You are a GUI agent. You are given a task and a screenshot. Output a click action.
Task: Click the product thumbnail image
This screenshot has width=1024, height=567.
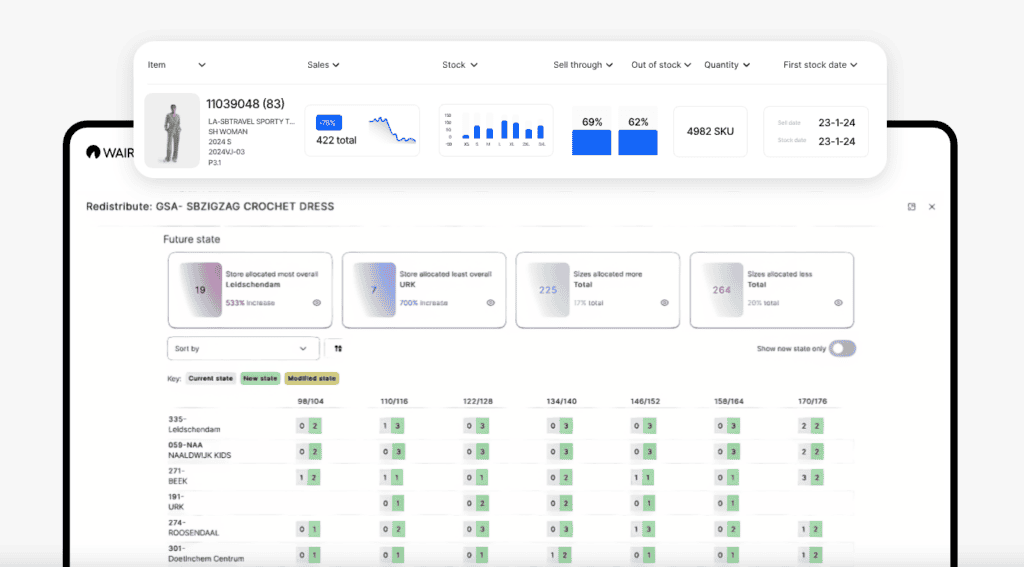171,131
